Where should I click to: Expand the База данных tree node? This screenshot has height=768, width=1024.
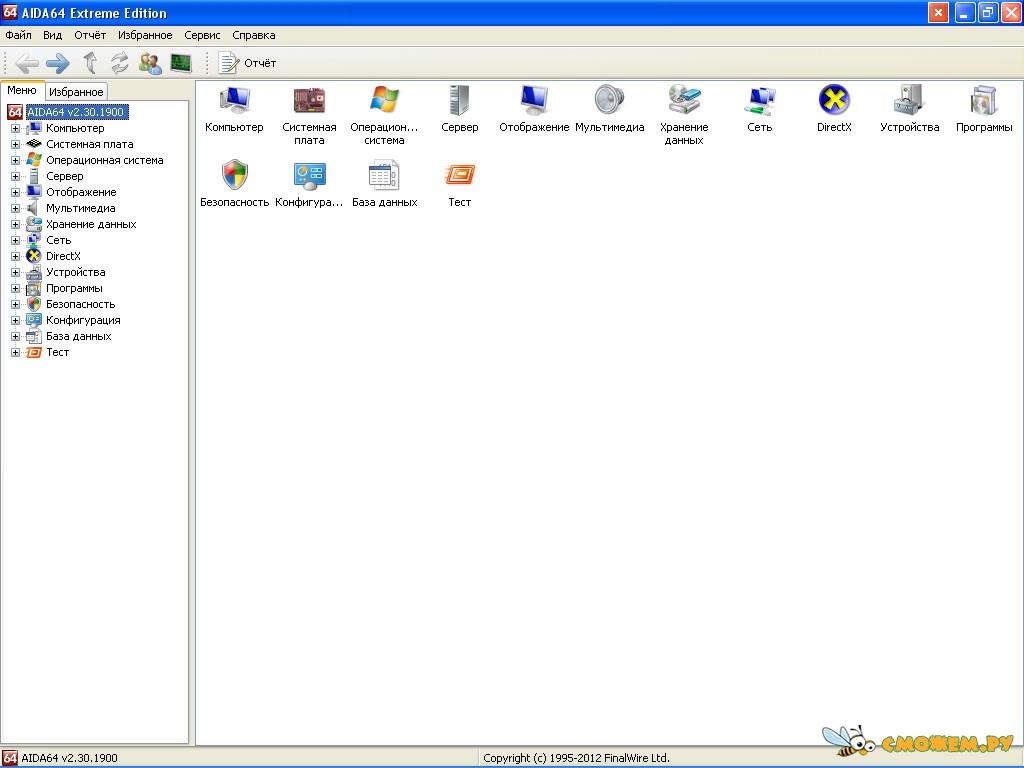(15, 336)
